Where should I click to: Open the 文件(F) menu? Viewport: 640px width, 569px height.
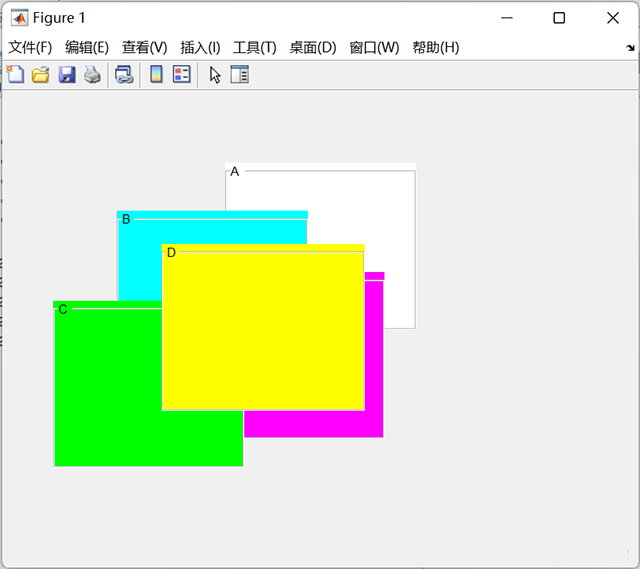click(x=30, y=47)
